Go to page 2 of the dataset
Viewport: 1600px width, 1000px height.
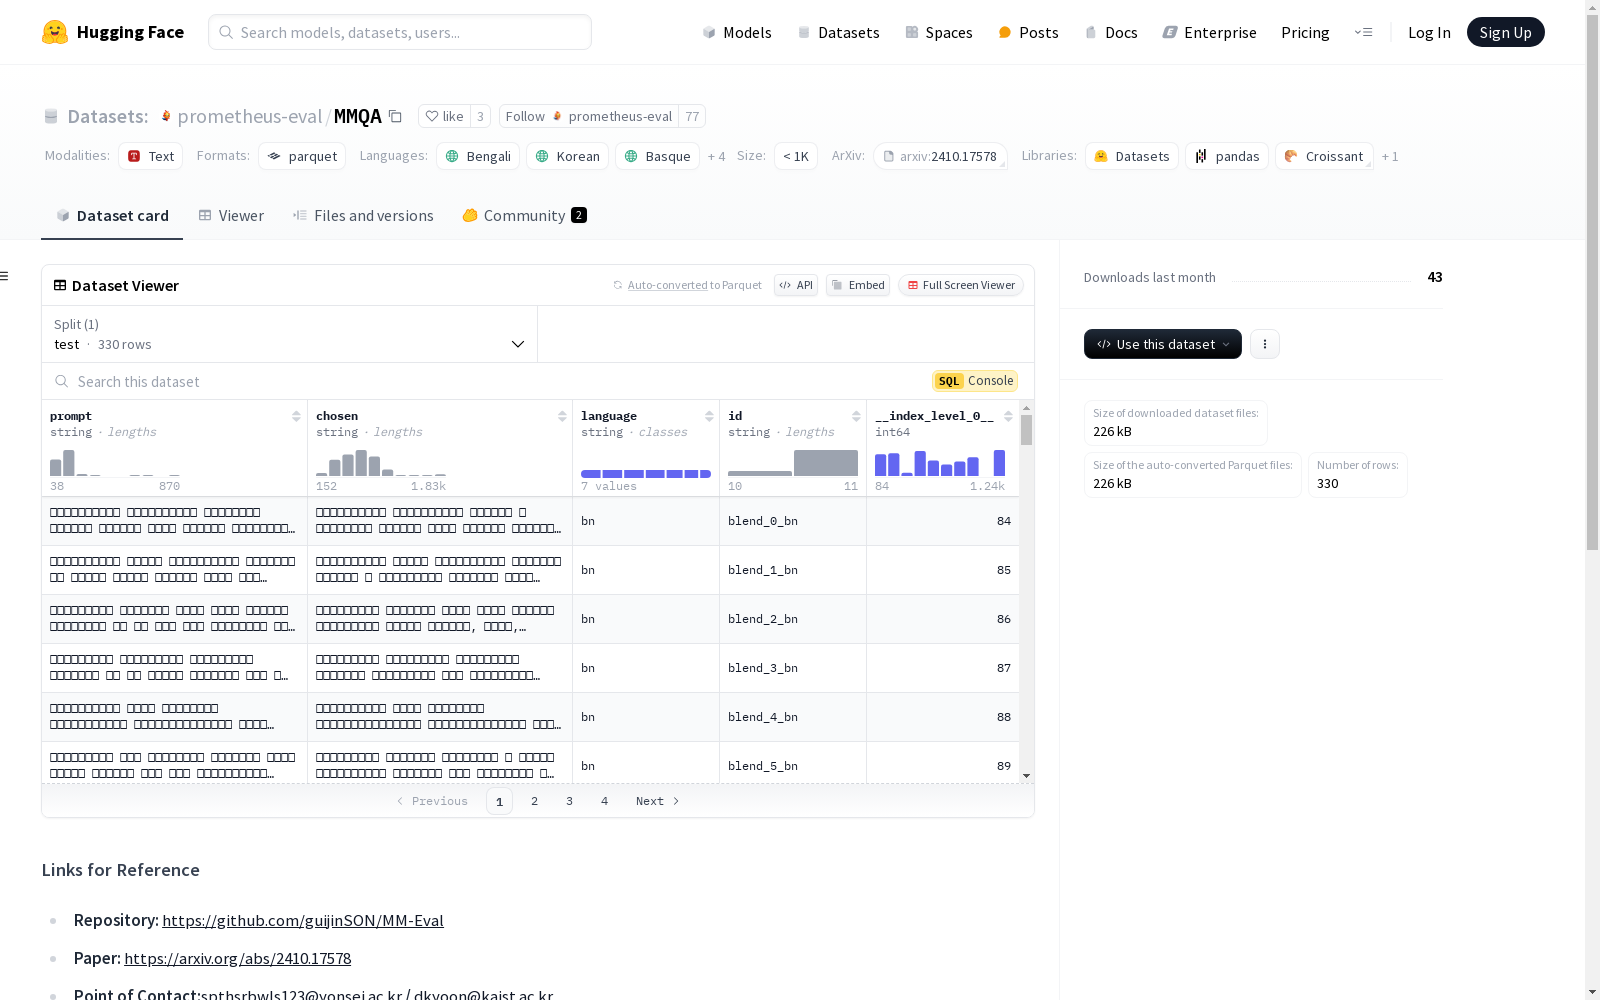click(535, 801)
